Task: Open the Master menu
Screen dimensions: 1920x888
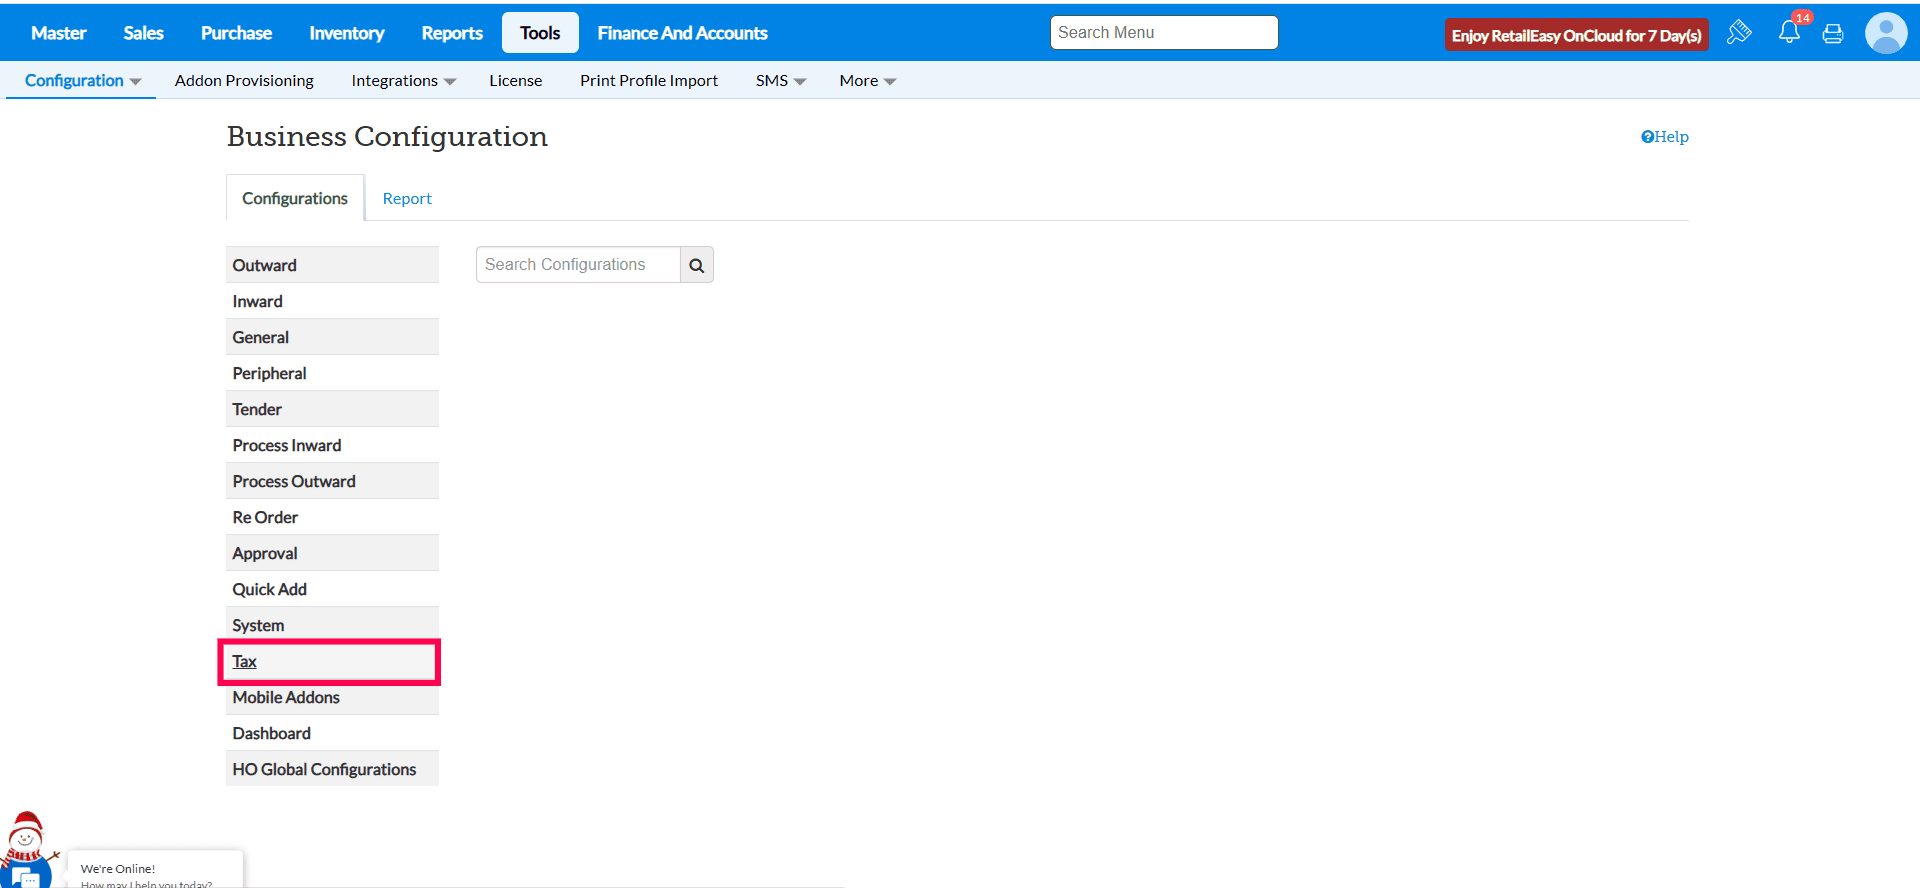Action: pos(59,33)
